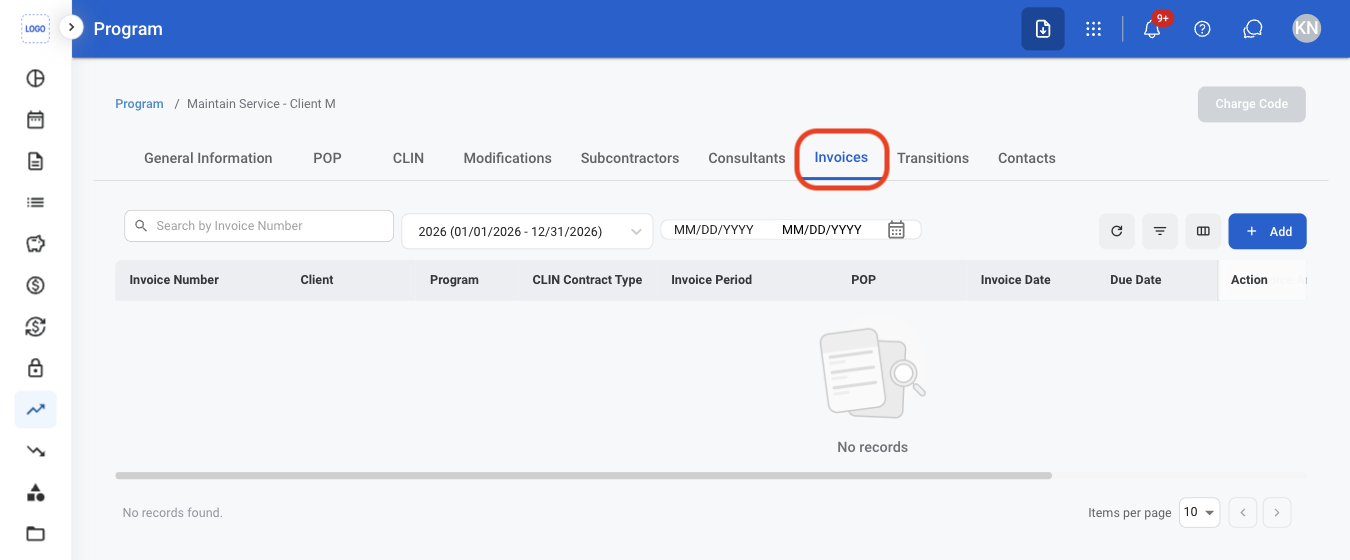Sort by Client column header
1350x560 pixels.
tap(317, 280)
